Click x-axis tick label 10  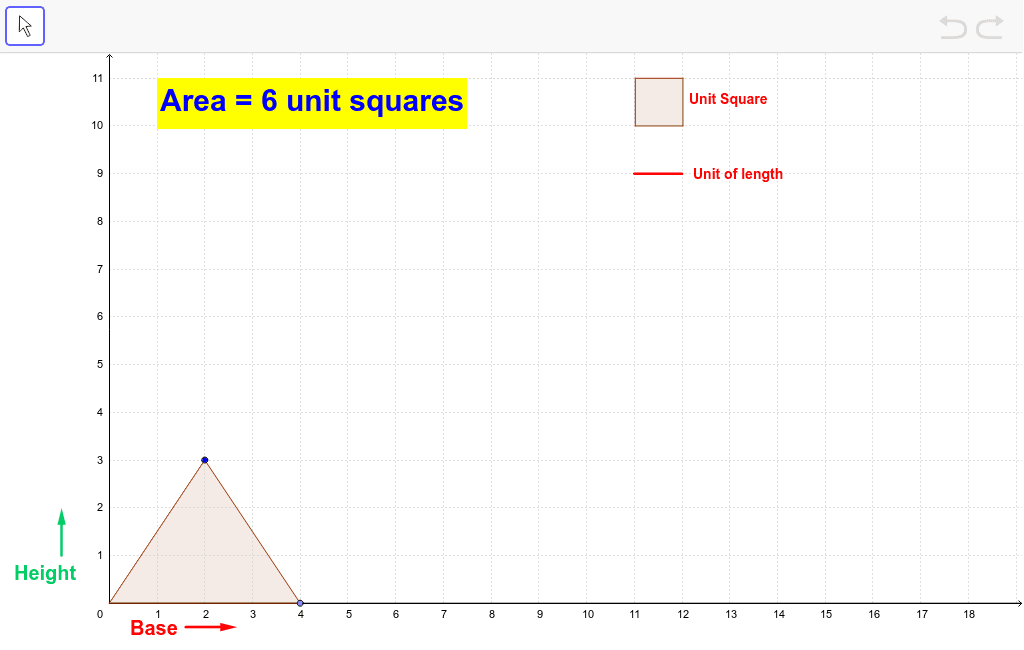point(588,614)
